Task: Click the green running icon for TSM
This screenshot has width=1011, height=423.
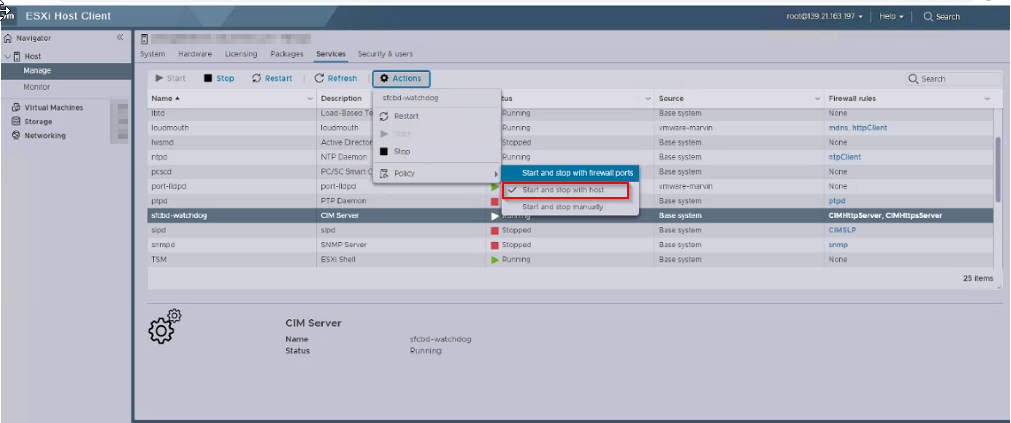Action: 495,260
